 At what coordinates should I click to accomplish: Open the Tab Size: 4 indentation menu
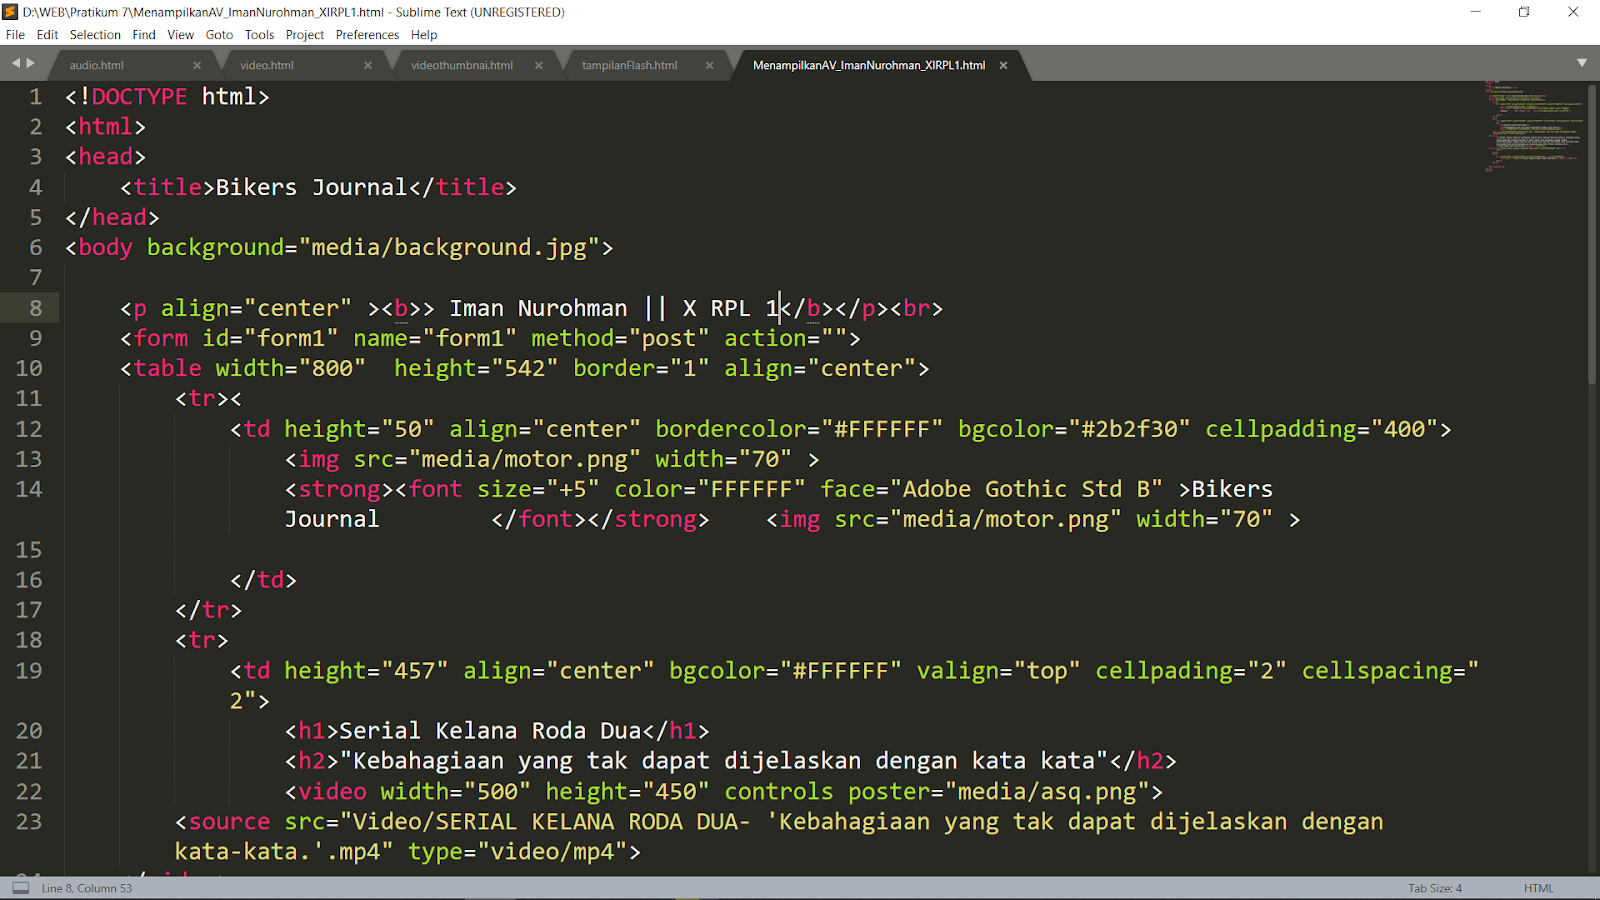point(1433,887)
